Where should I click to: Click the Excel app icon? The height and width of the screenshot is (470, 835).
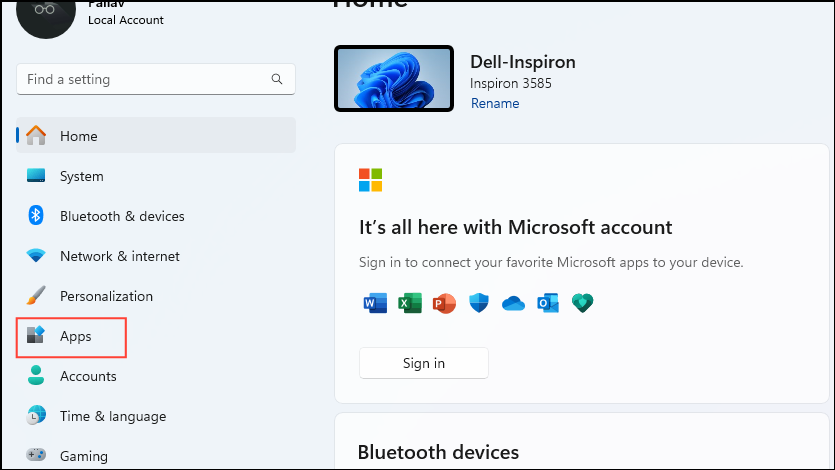(x=410, y=303)
